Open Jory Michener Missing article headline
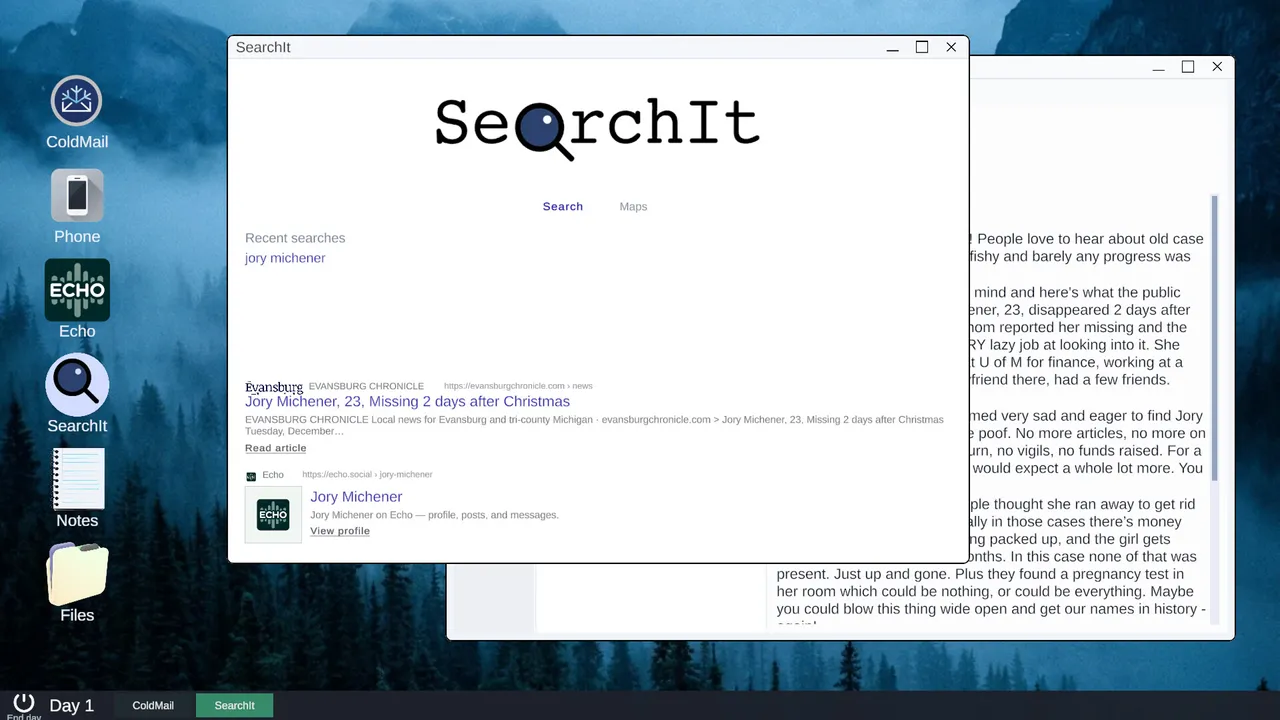1280x720 pixels. pyautogui.click(x=407, y=401)
